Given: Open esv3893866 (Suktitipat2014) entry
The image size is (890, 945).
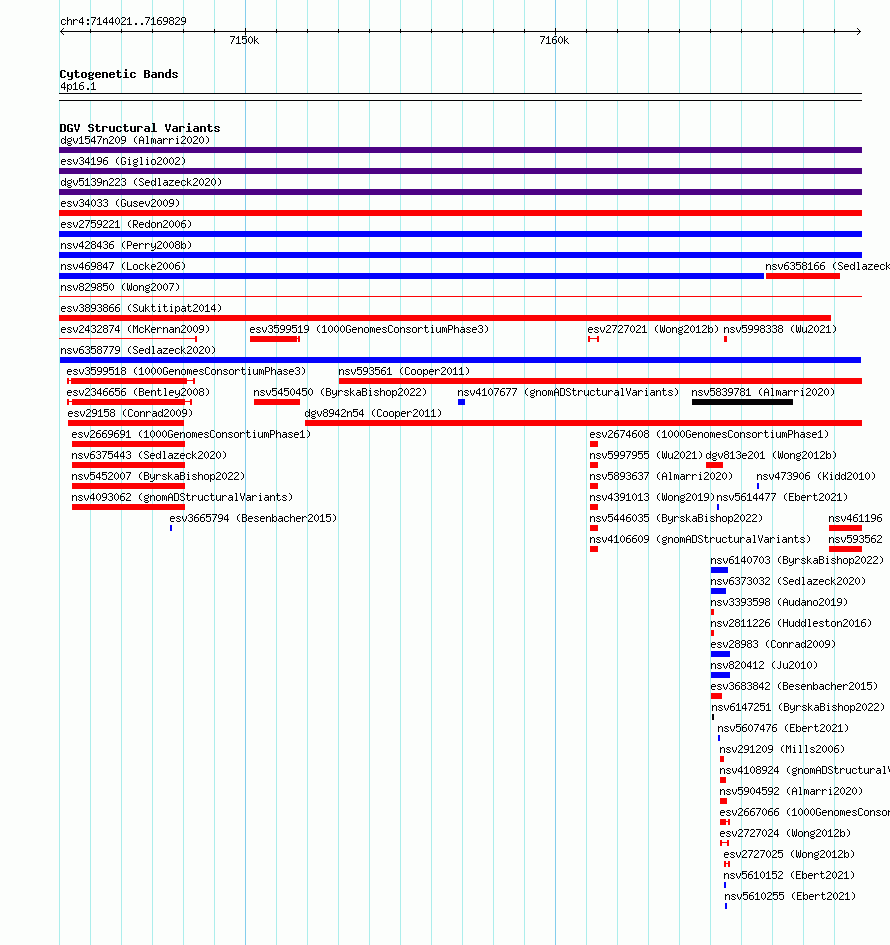Looking at the screenshot, I should [141, 309].
